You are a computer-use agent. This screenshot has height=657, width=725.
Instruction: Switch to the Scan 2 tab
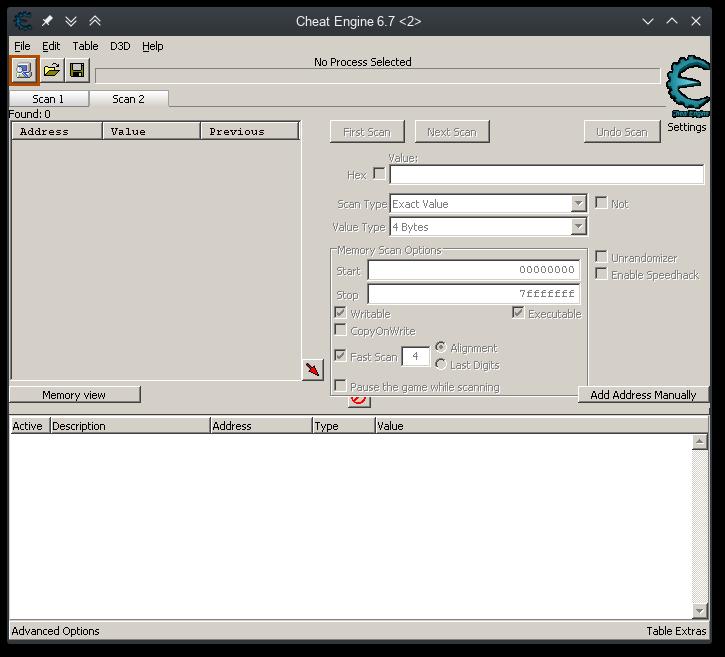pyautogui.click(x=129, y=99)
